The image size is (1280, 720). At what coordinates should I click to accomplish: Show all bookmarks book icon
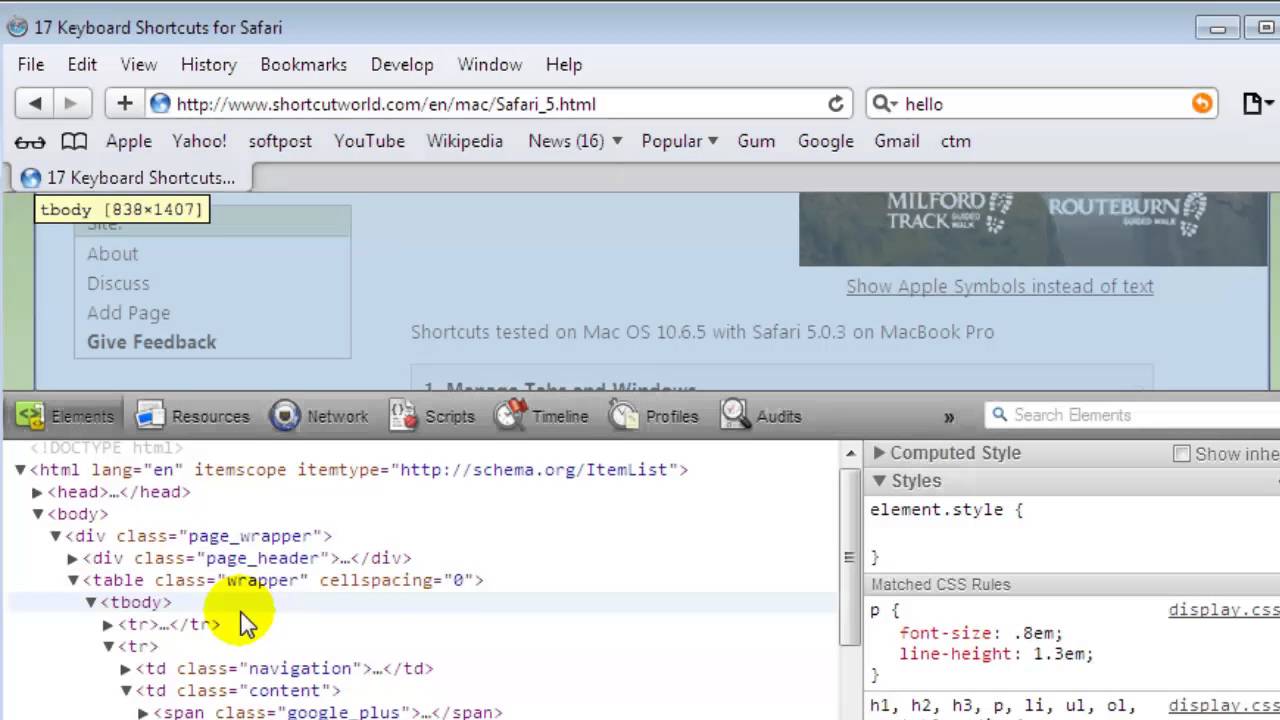[74, 141]
